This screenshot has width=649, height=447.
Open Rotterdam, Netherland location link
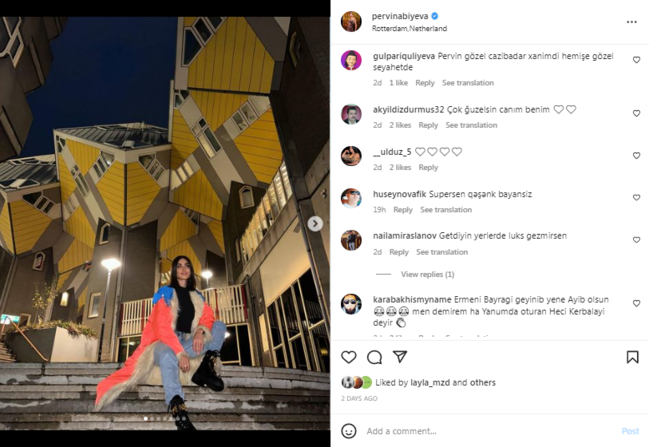409,29
